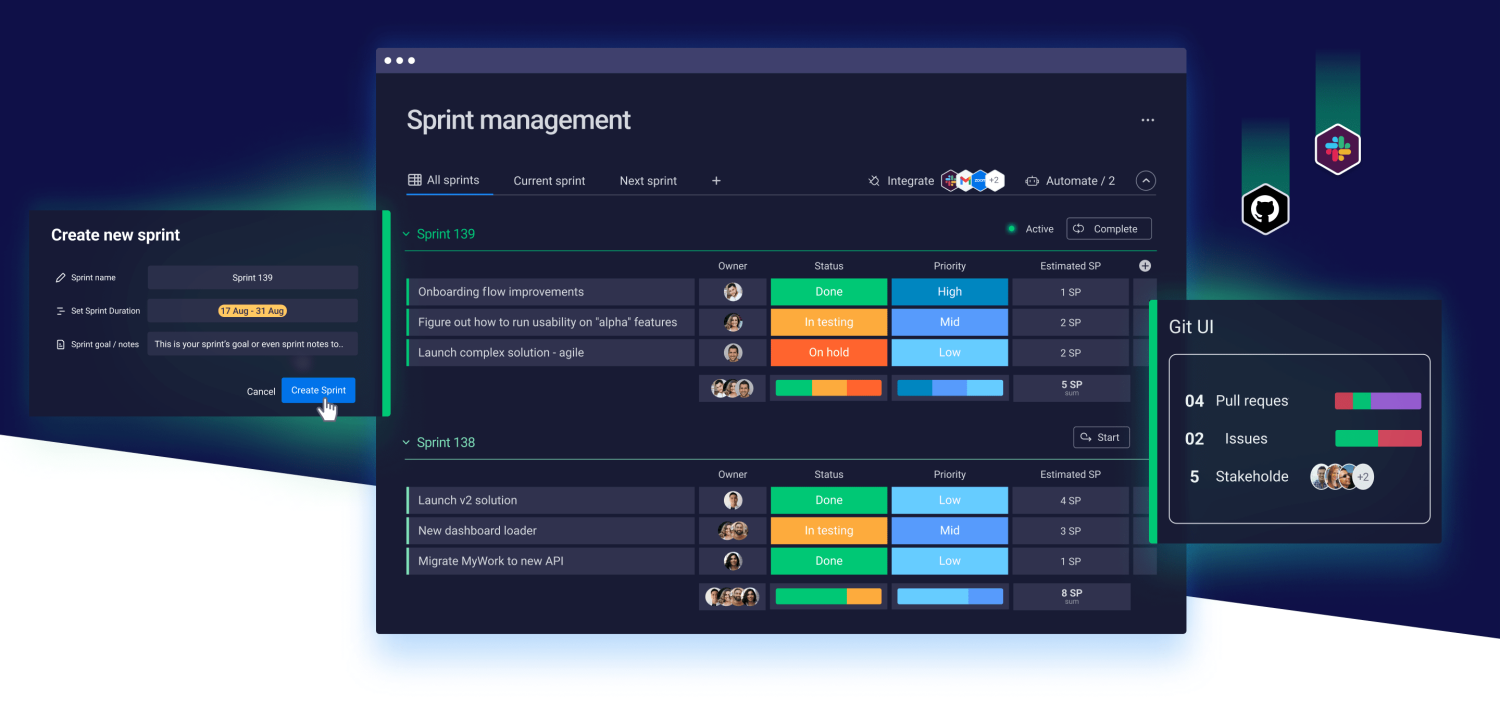
Task: Cancel the Create new sprint dialog
Action: click(x=261, y=392)
